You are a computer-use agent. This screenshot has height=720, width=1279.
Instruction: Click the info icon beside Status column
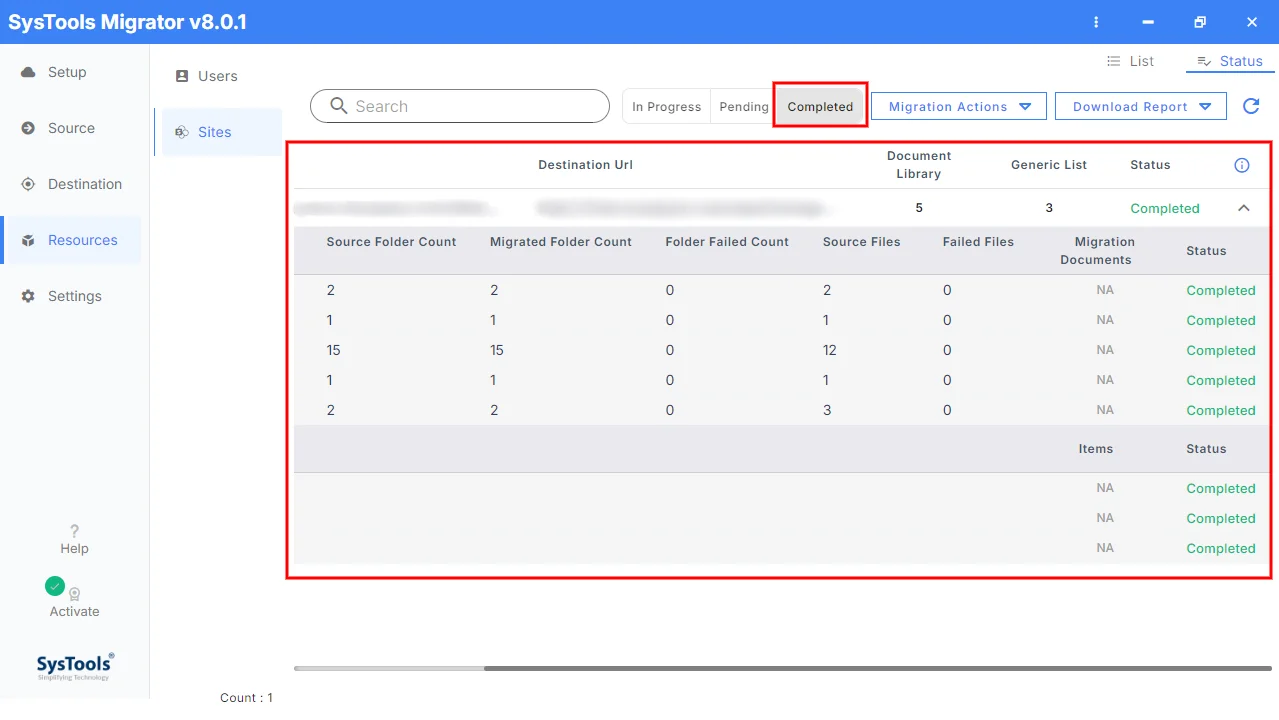pyautogui.click(x=1242, y=165)
